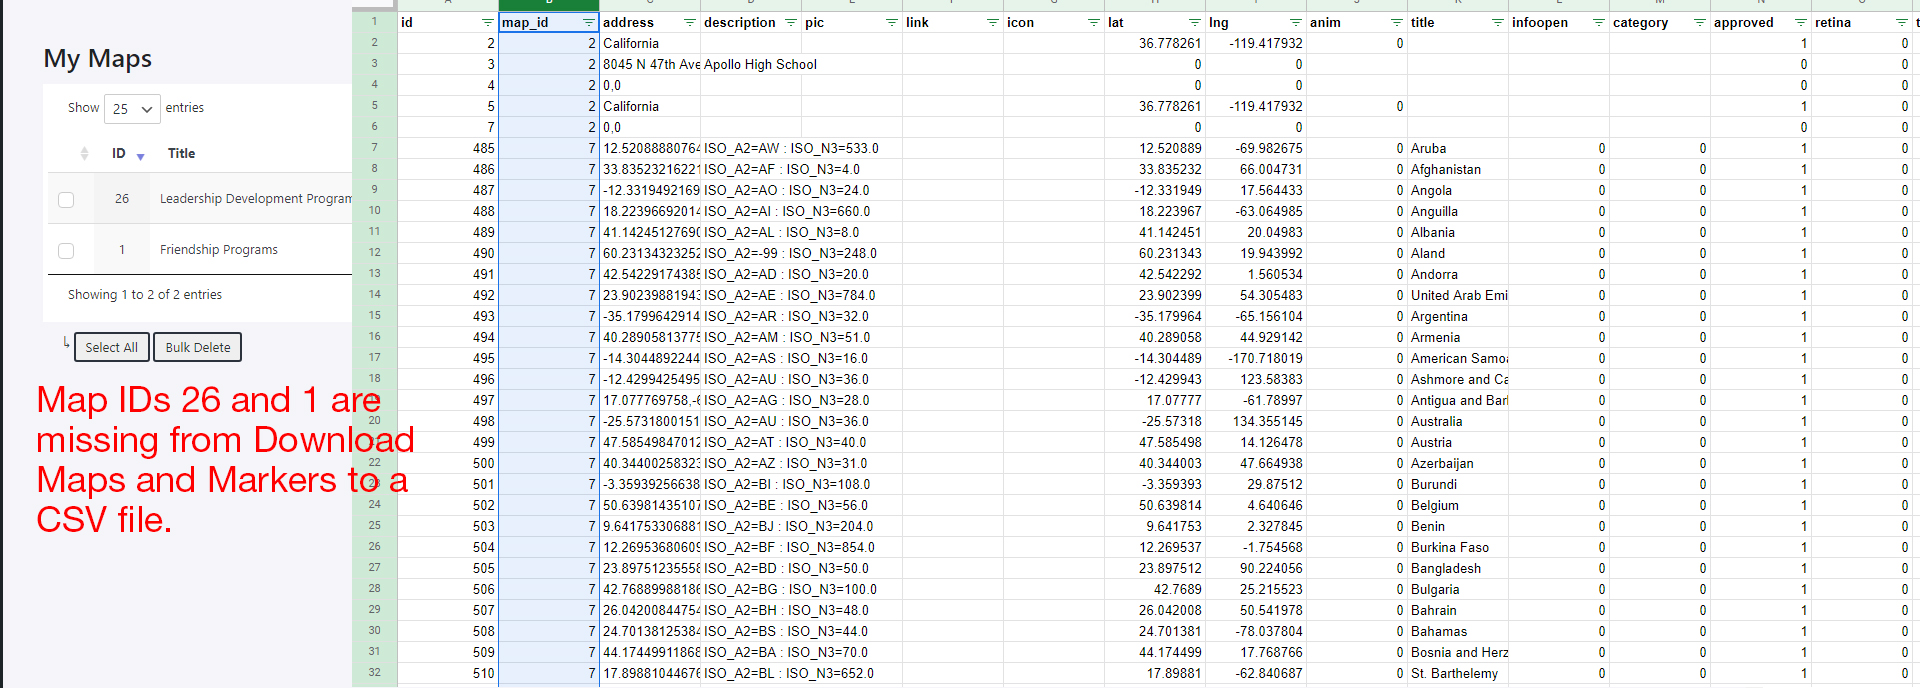Open the lat column filter icon
This screenshot has height=688, width=1920.
[x=1194, y=23]
